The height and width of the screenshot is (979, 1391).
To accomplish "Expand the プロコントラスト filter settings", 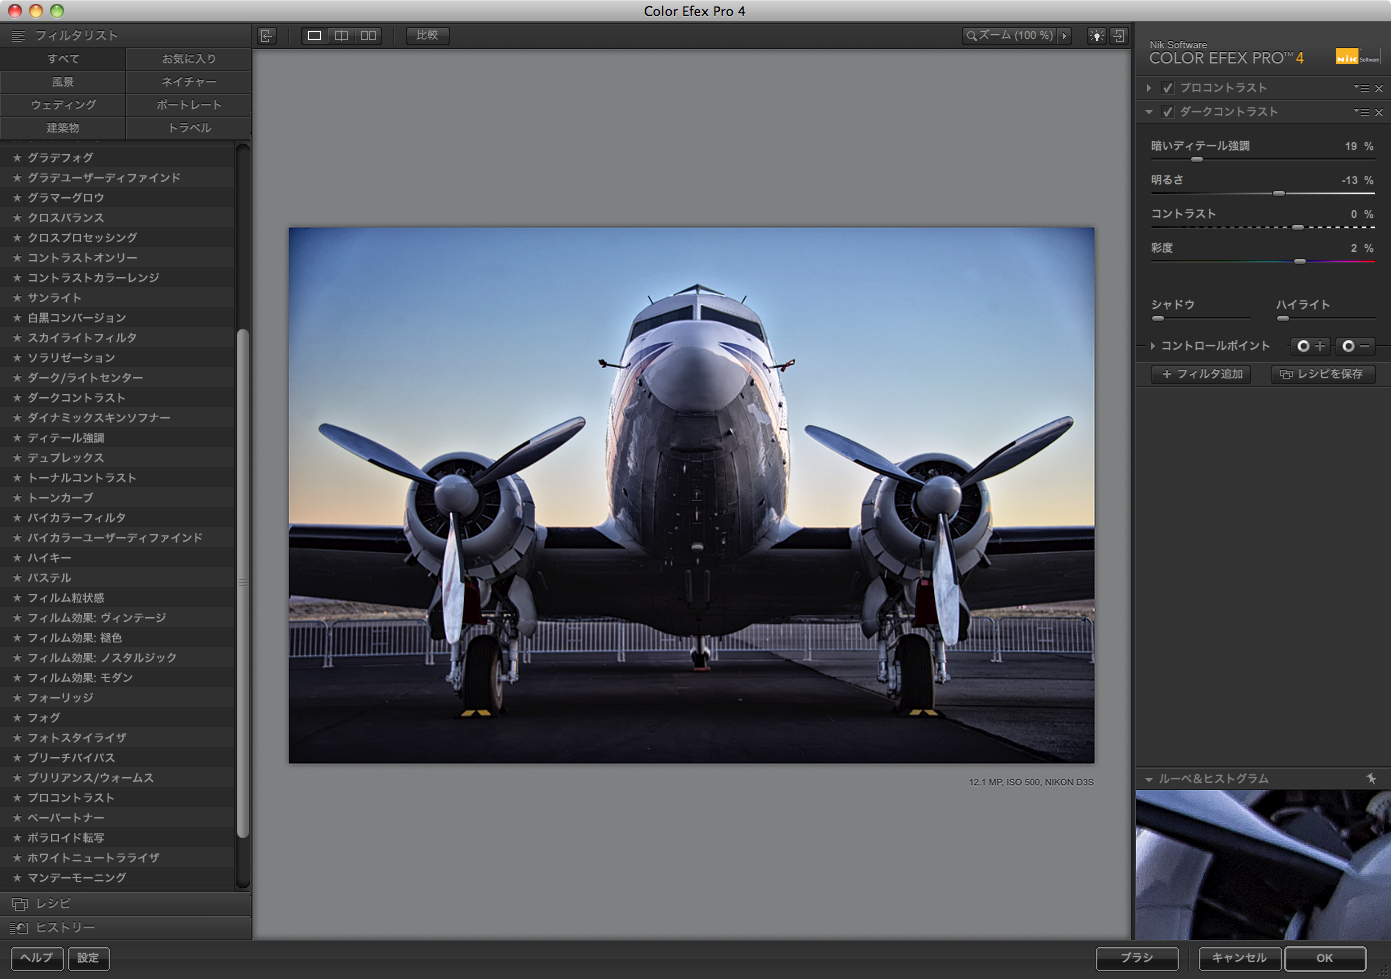I will point(1148,87).
